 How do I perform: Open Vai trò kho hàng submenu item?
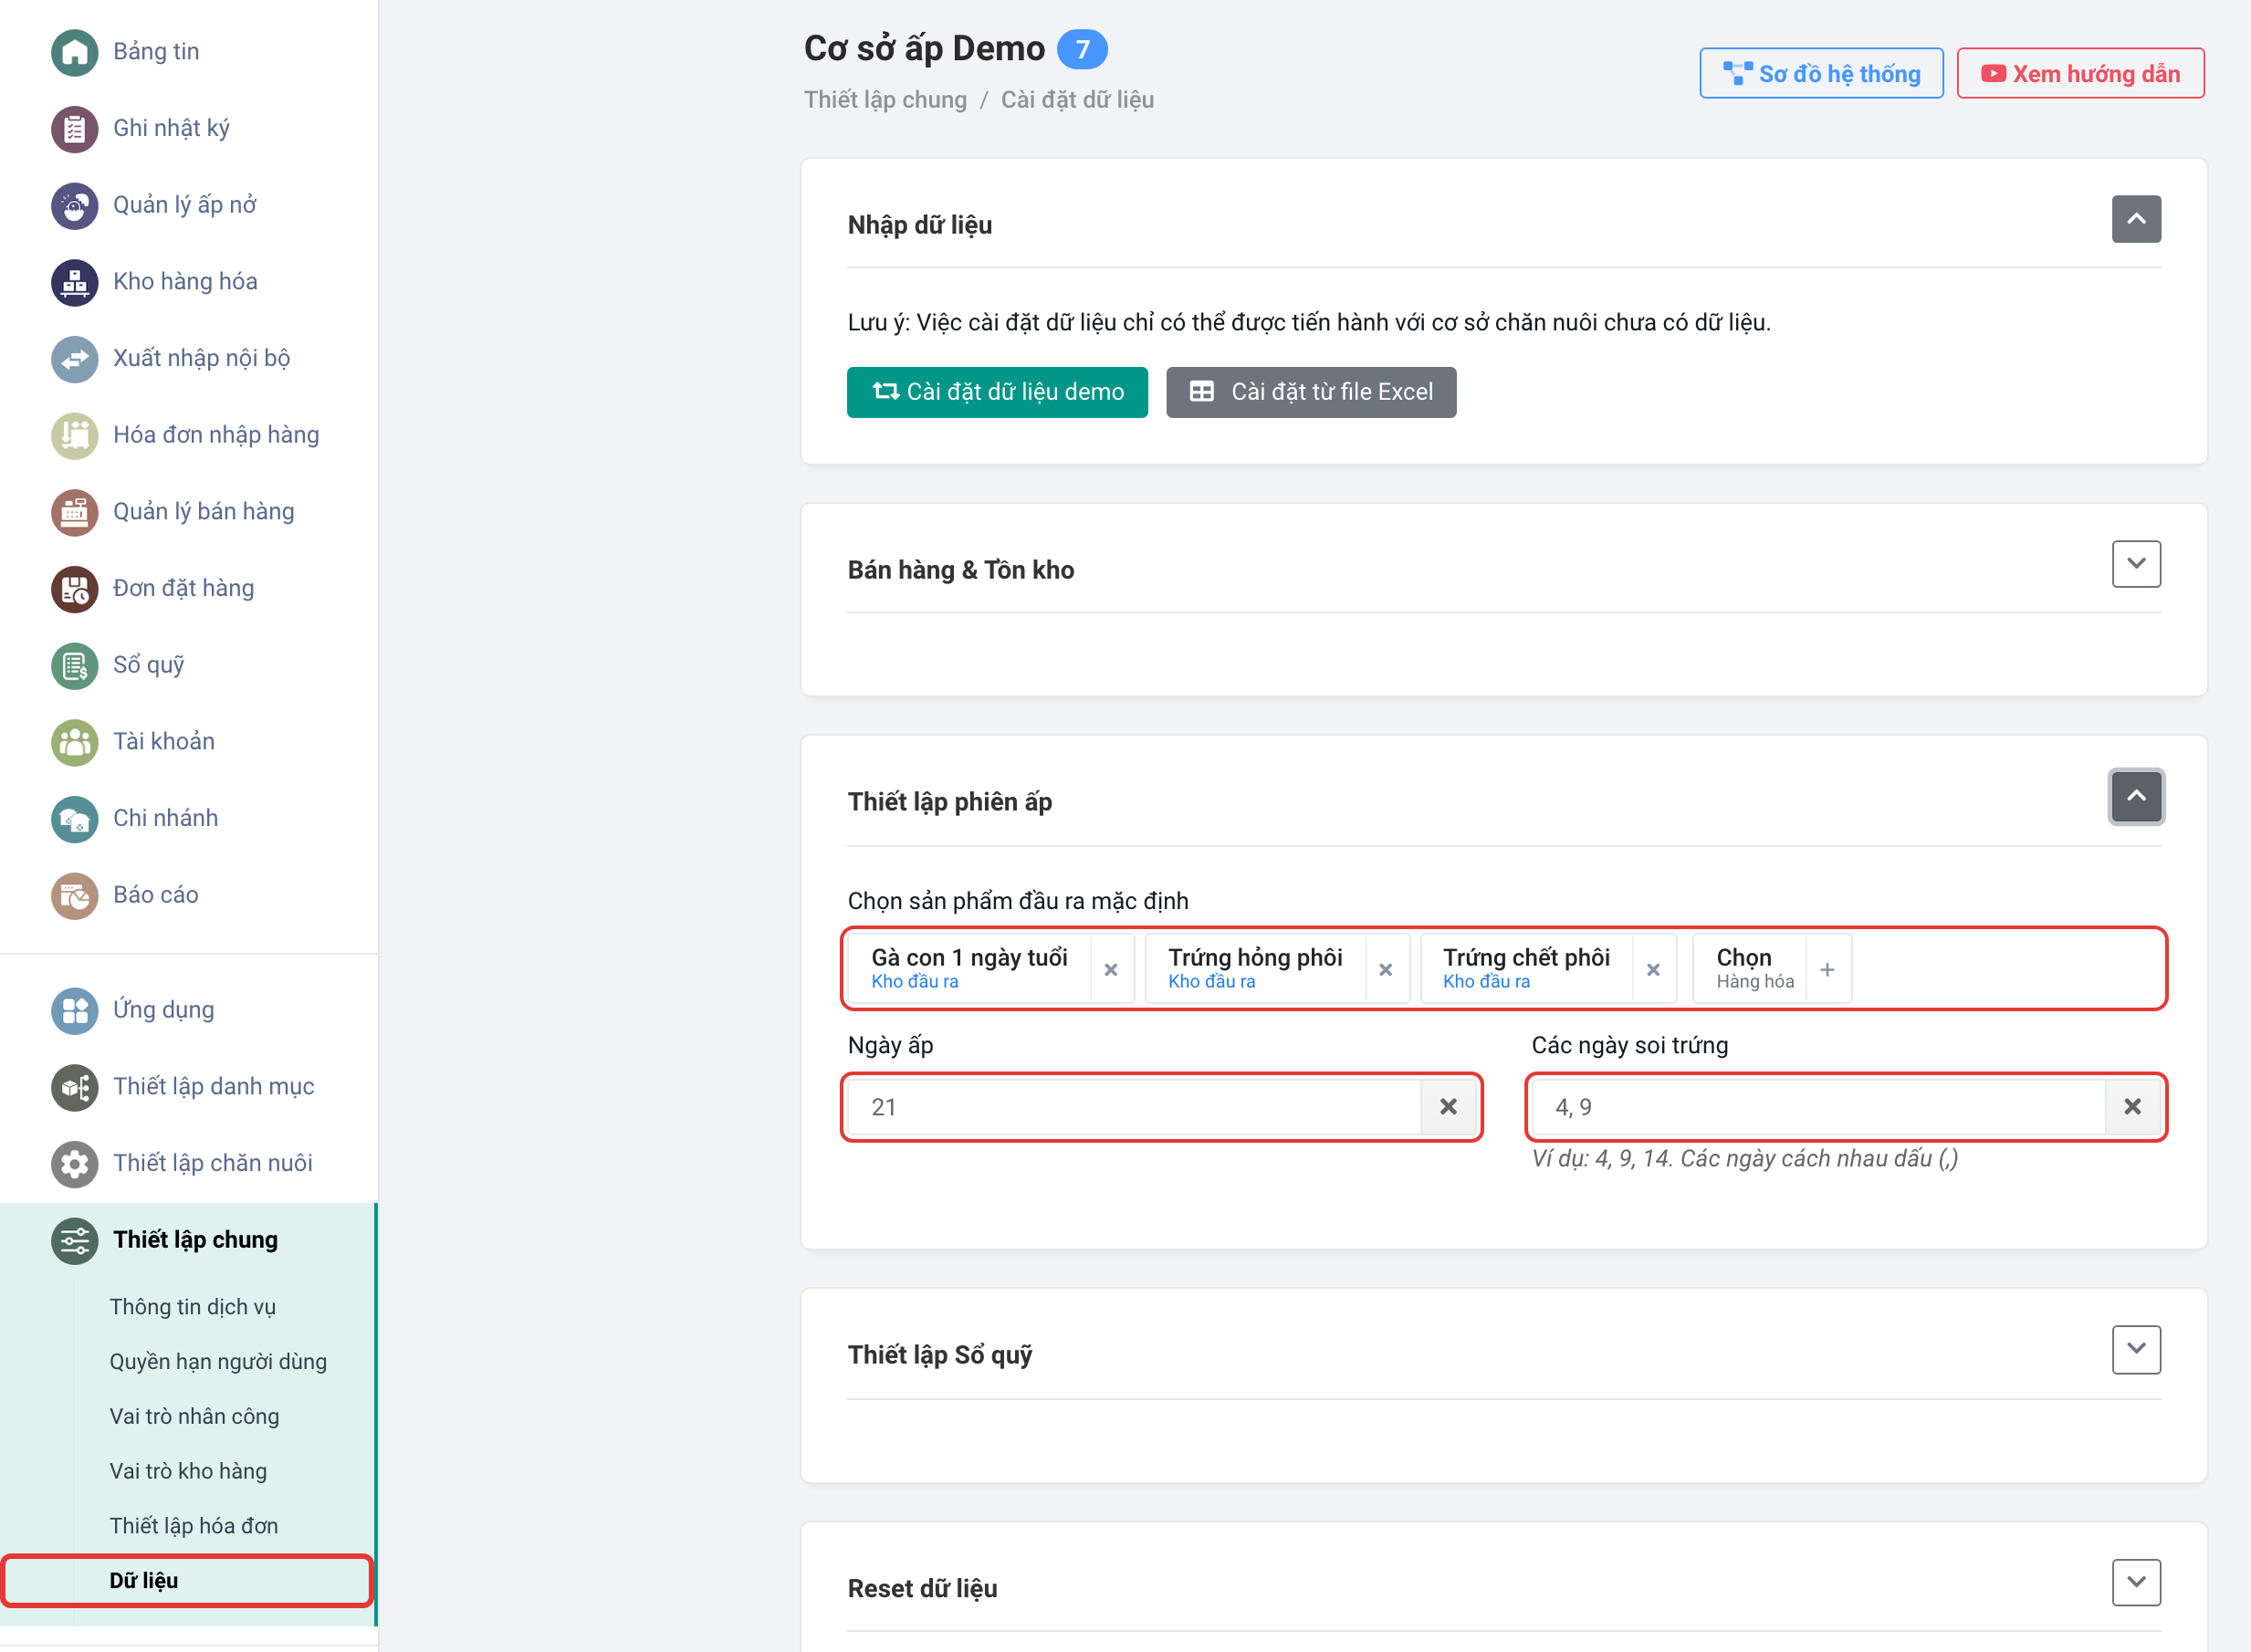coord(188,1471)
